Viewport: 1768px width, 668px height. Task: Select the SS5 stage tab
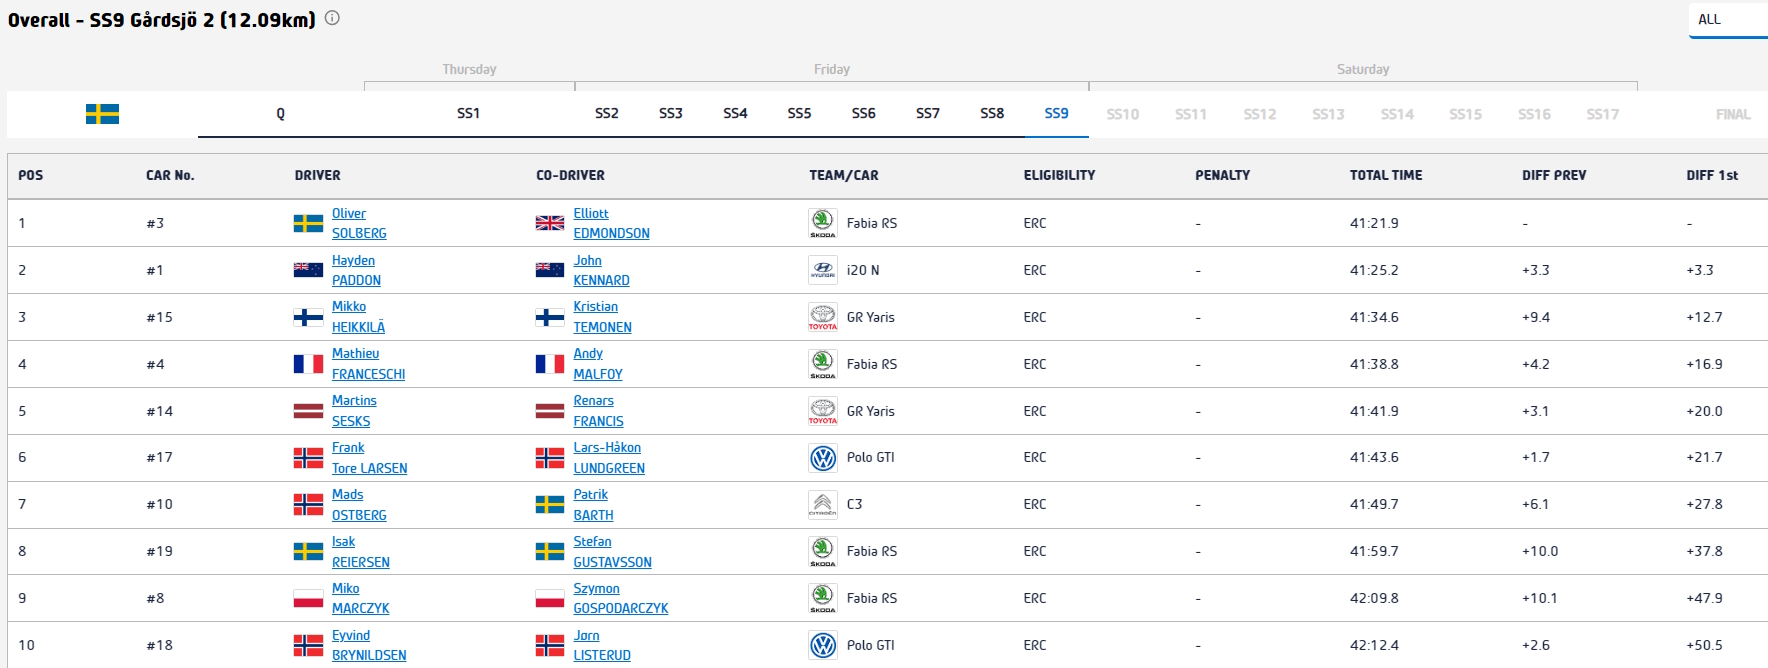pyautogui.click(x=799, y=113)
